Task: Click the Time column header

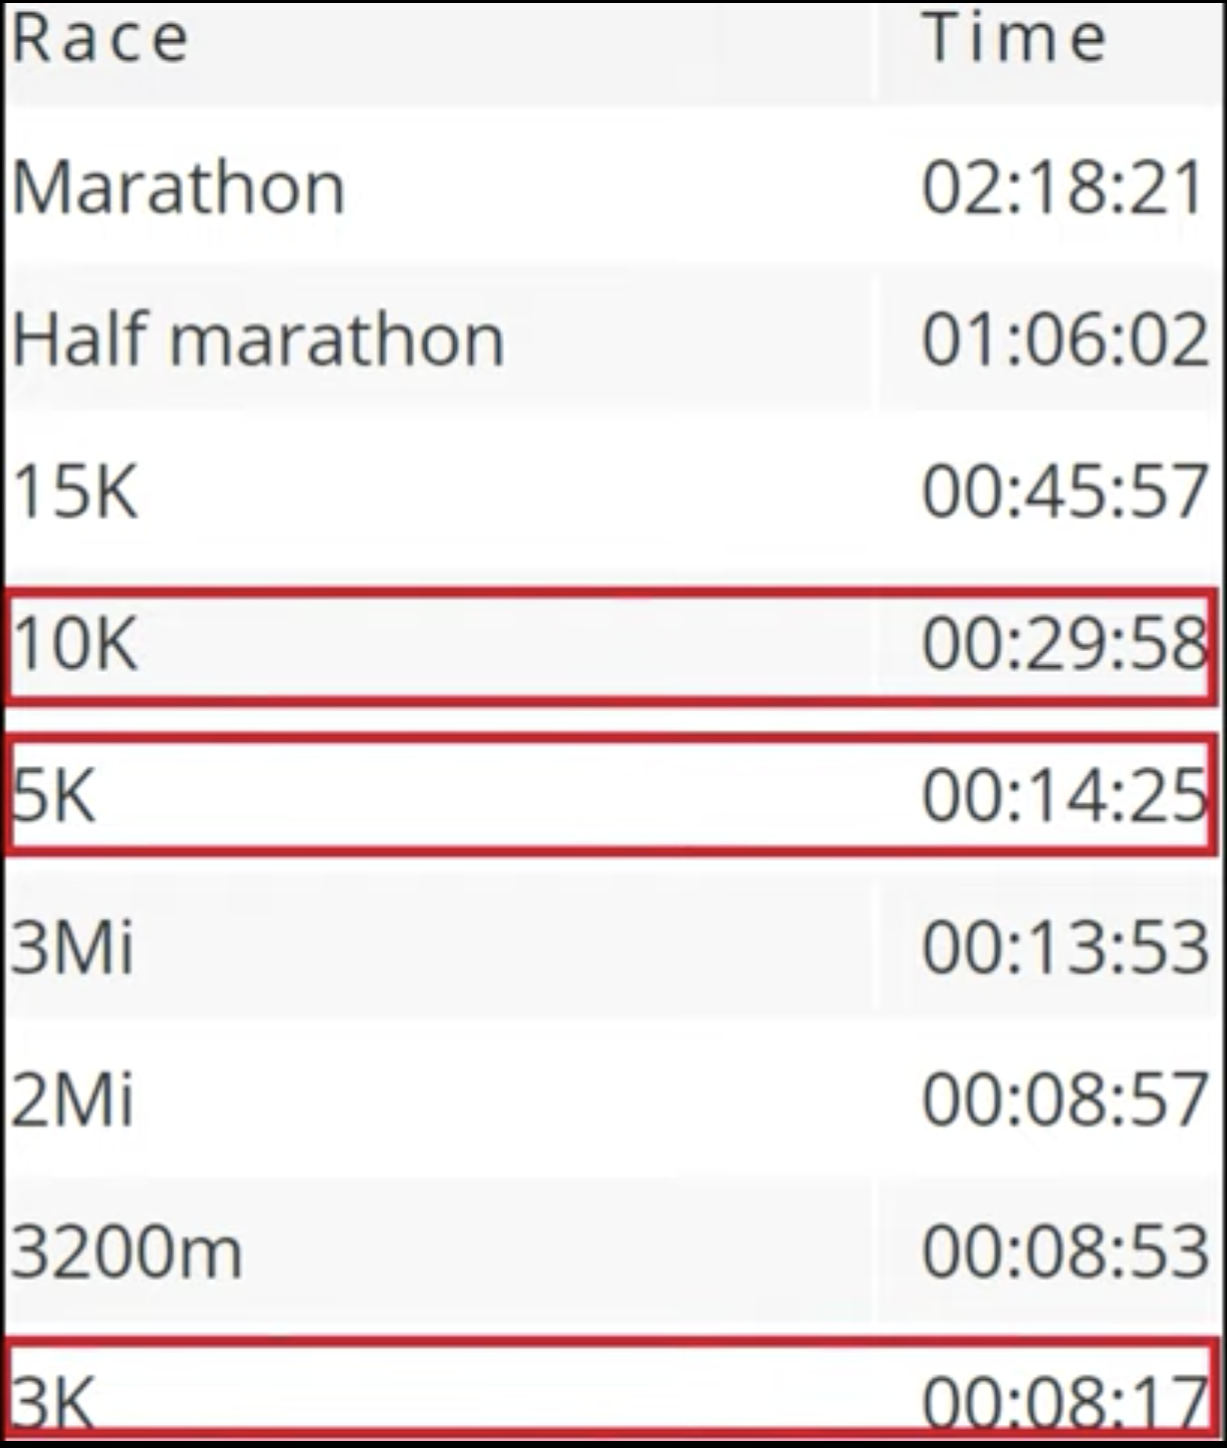Action: coord(1014,40)
